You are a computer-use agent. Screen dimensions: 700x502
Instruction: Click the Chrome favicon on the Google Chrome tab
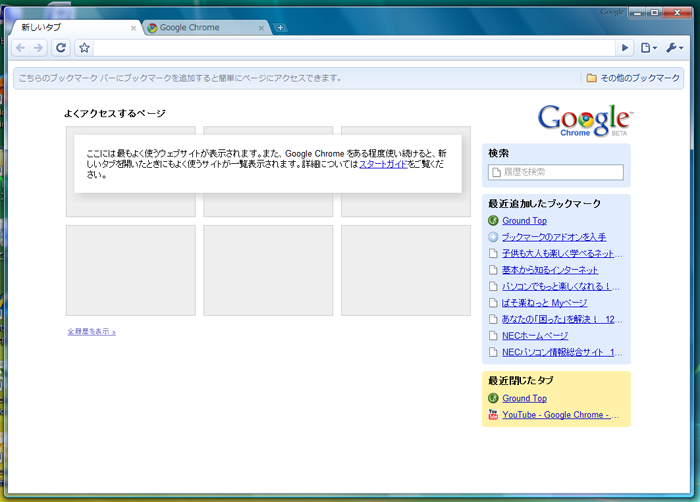(x=152, y=28)
